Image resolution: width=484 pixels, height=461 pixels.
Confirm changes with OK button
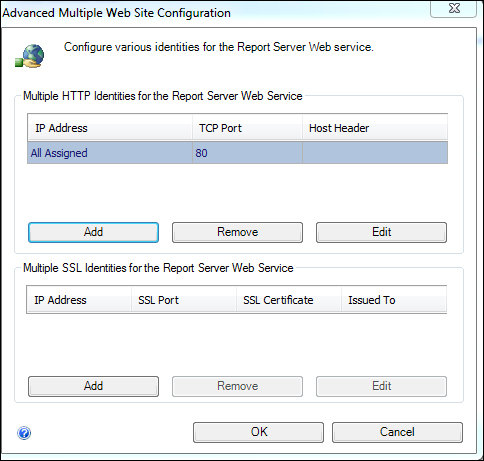point(258,432)
